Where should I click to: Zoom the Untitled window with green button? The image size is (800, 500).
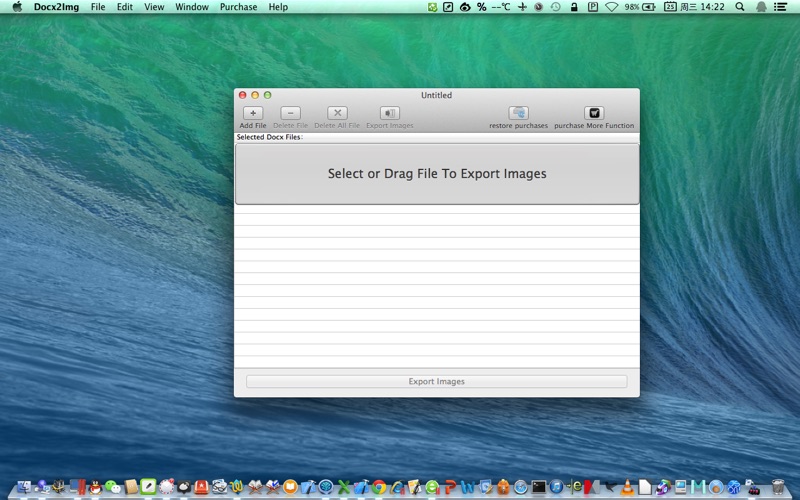(x=267, y=95)
